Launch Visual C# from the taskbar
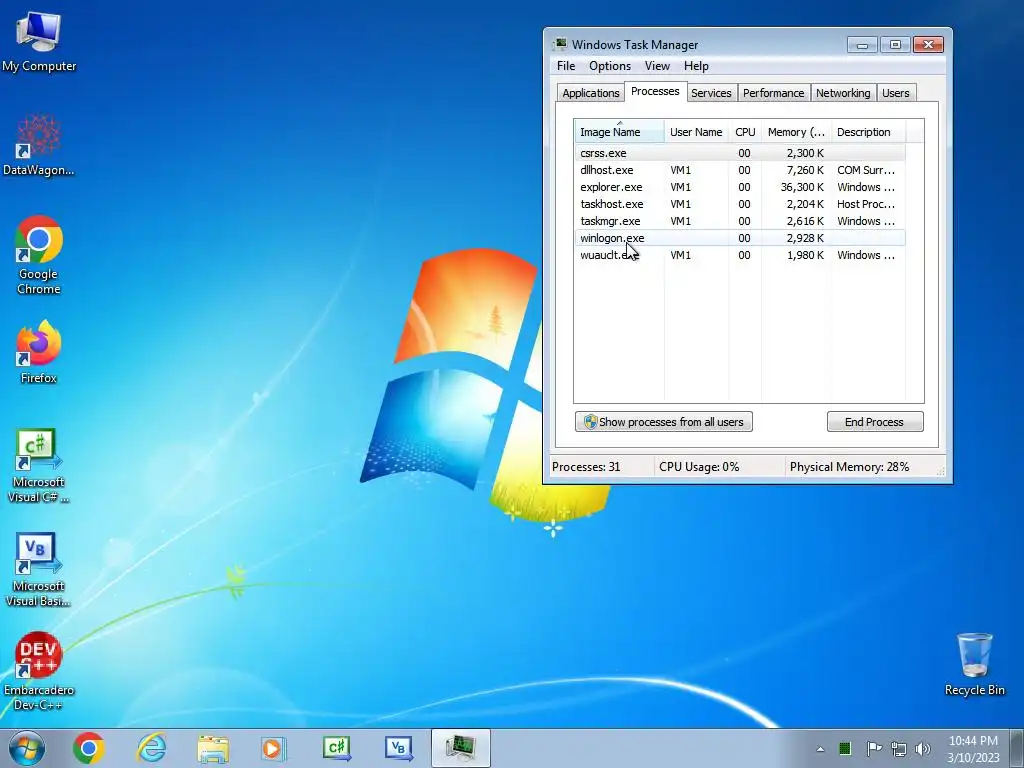1024x768 pixels. (336, 748)
